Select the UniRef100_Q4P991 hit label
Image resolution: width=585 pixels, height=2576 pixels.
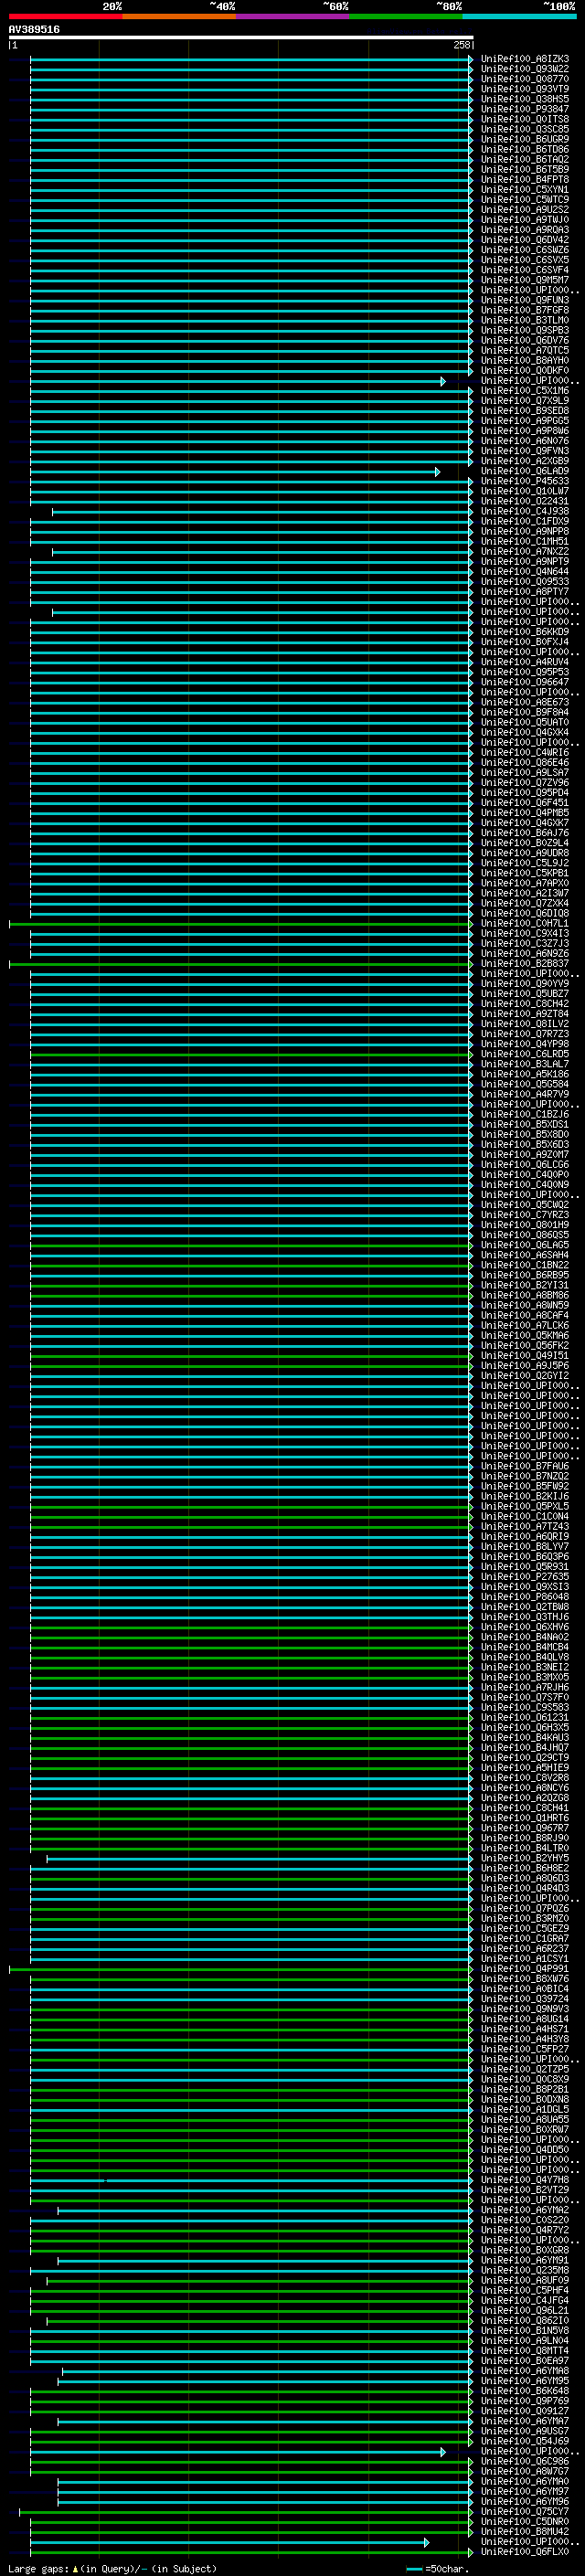coord(524,1969)
